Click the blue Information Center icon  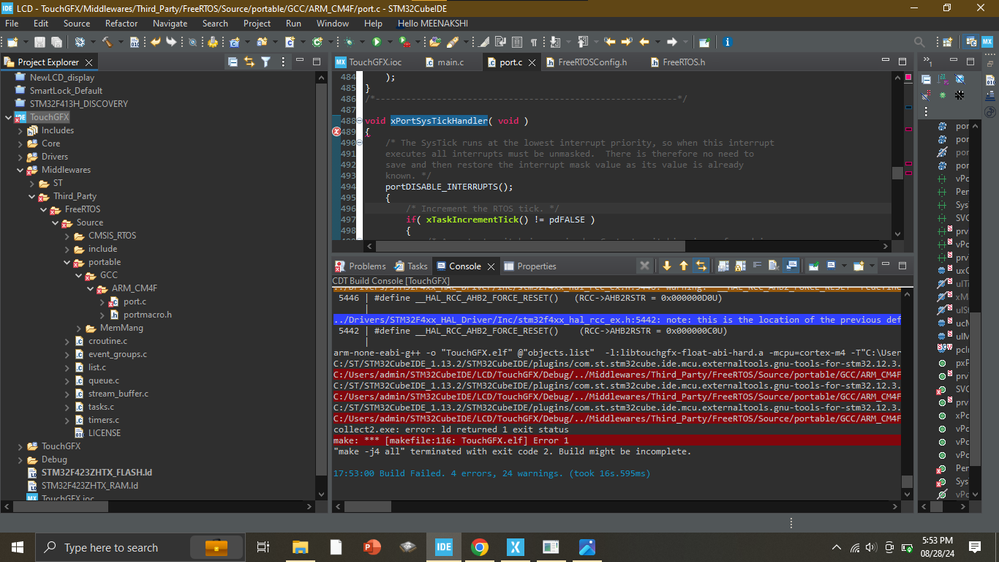(x=728, y=42)
